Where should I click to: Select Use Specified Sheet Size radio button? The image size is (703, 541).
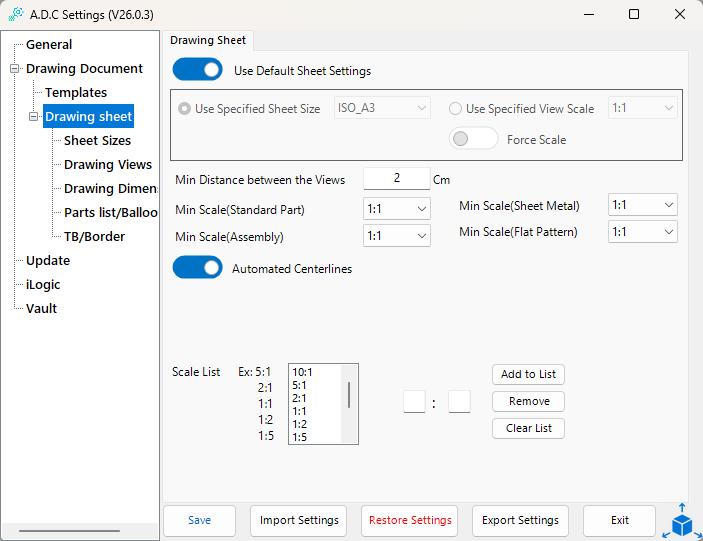(x=184, y=109)
